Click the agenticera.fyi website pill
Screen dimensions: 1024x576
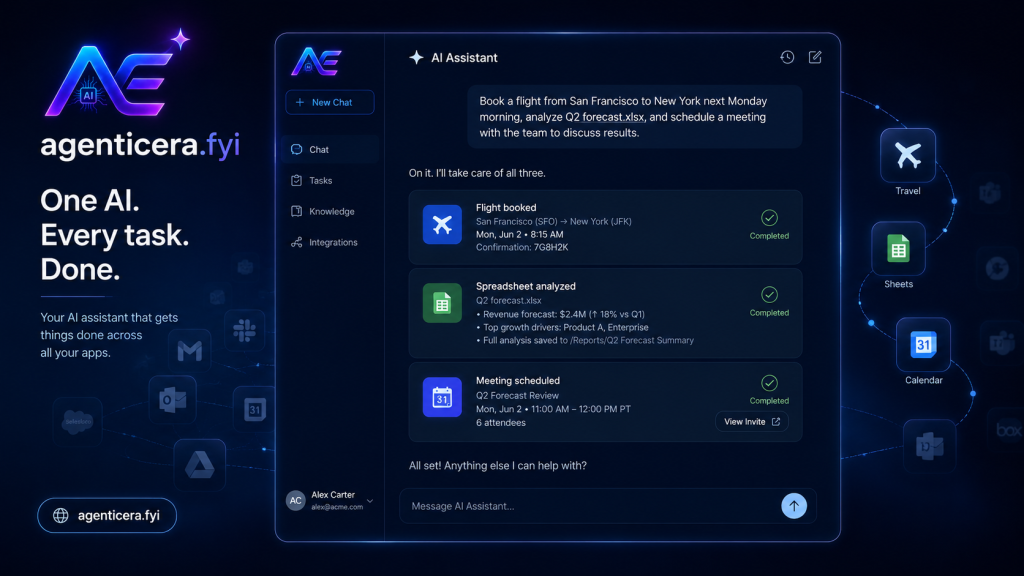pyautogui.click(x=107, y=515)
